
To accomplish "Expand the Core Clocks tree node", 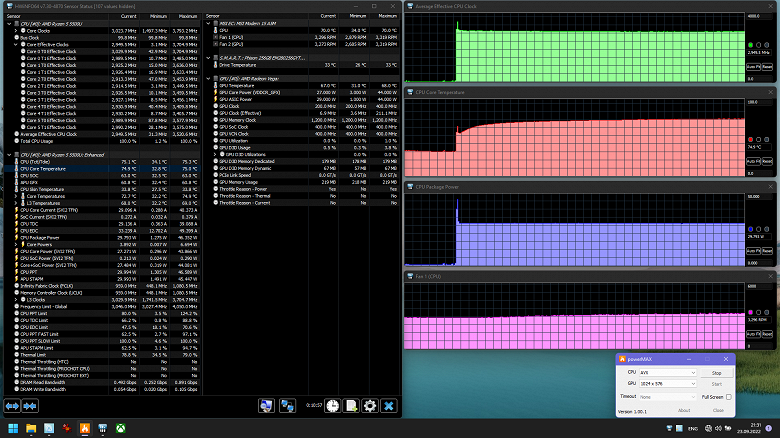I will 16,30.
